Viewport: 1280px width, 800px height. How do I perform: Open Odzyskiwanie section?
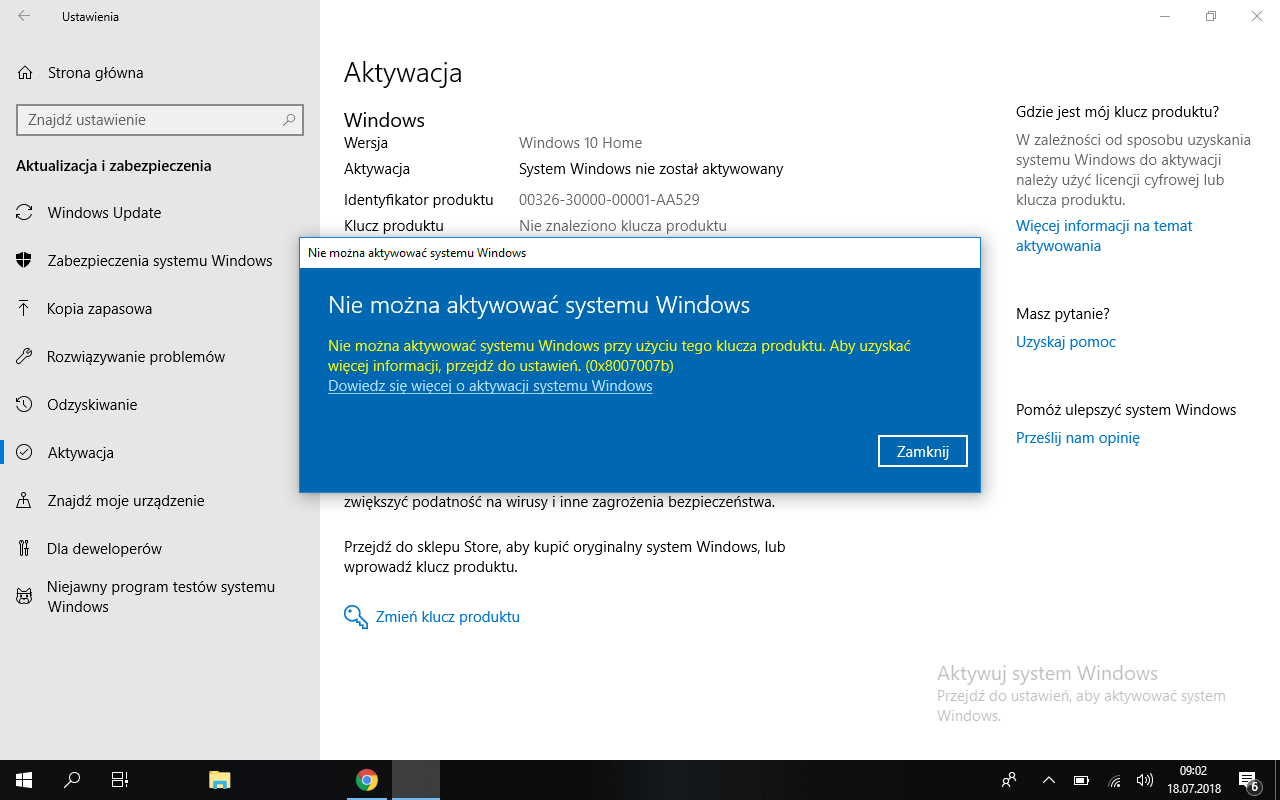pos(92,405)
